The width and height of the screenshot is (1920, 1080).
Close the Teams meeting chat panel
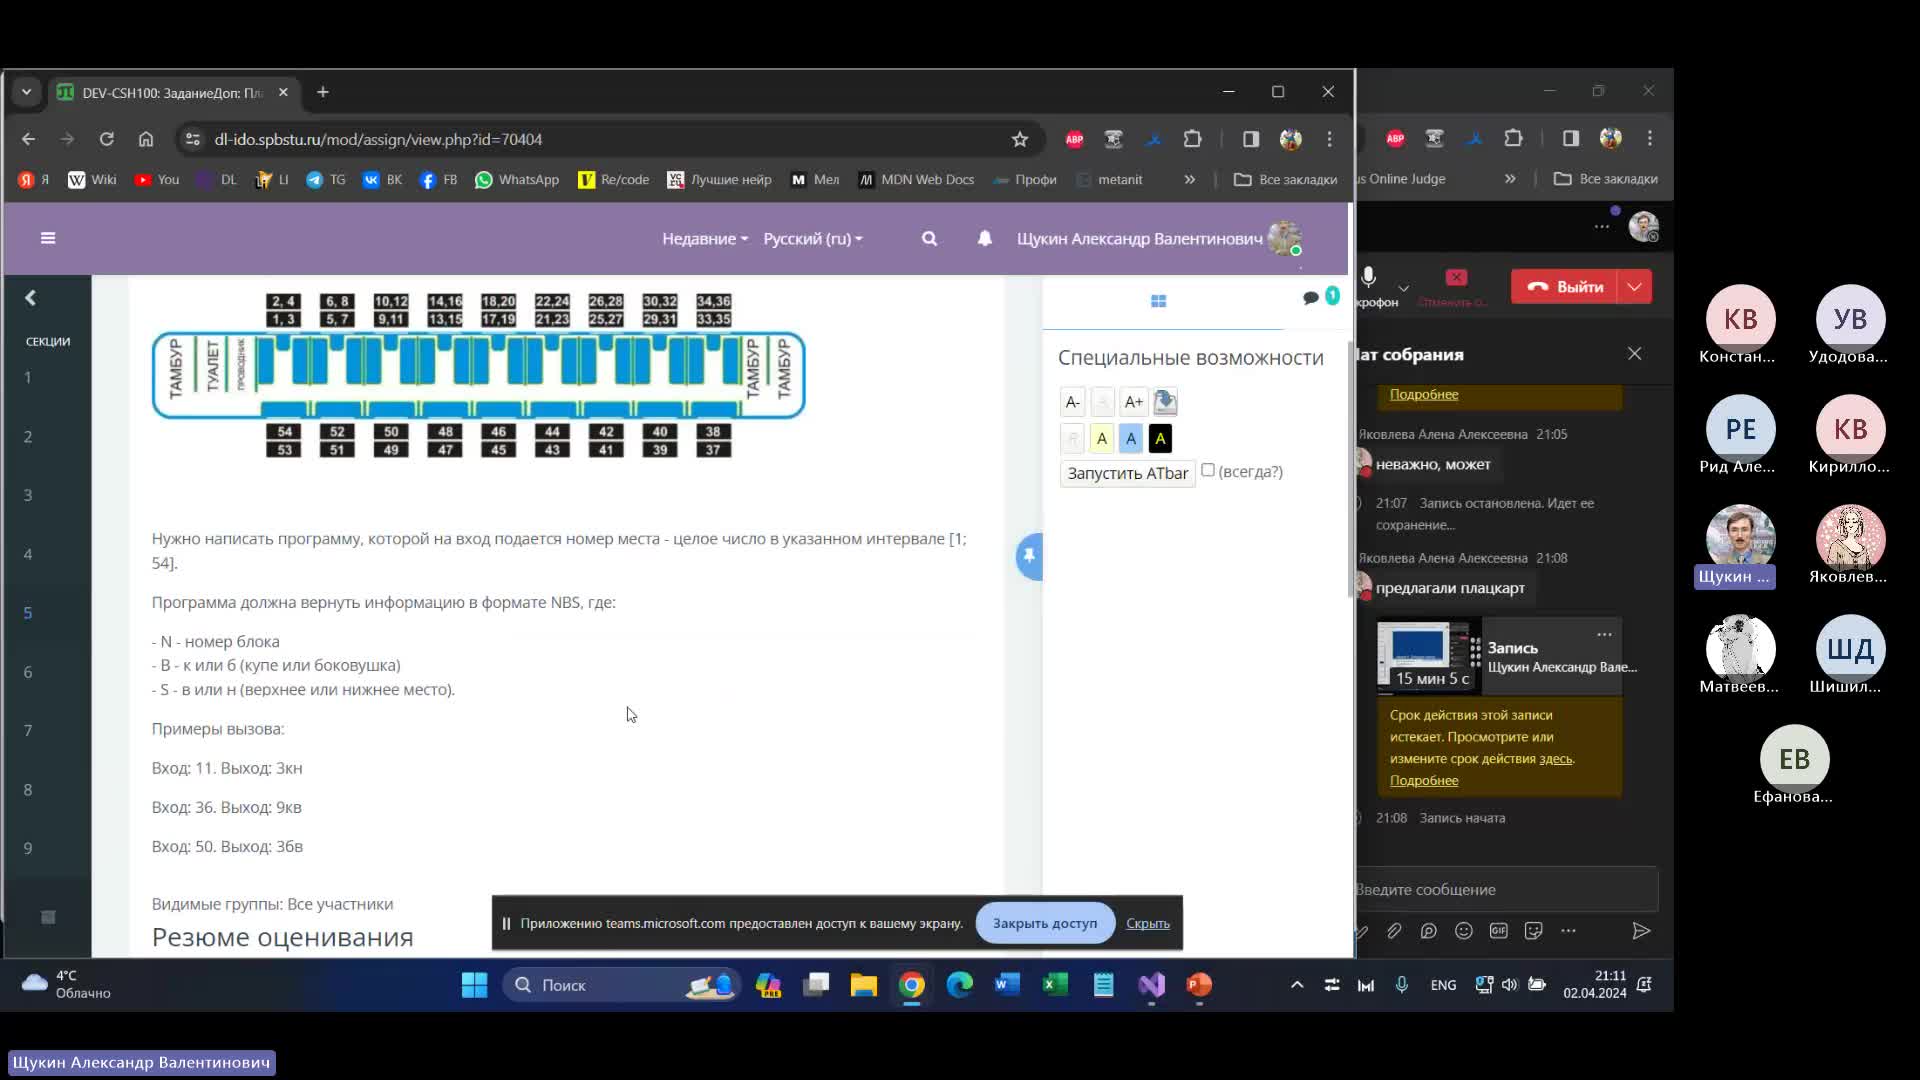[1634, 354]
